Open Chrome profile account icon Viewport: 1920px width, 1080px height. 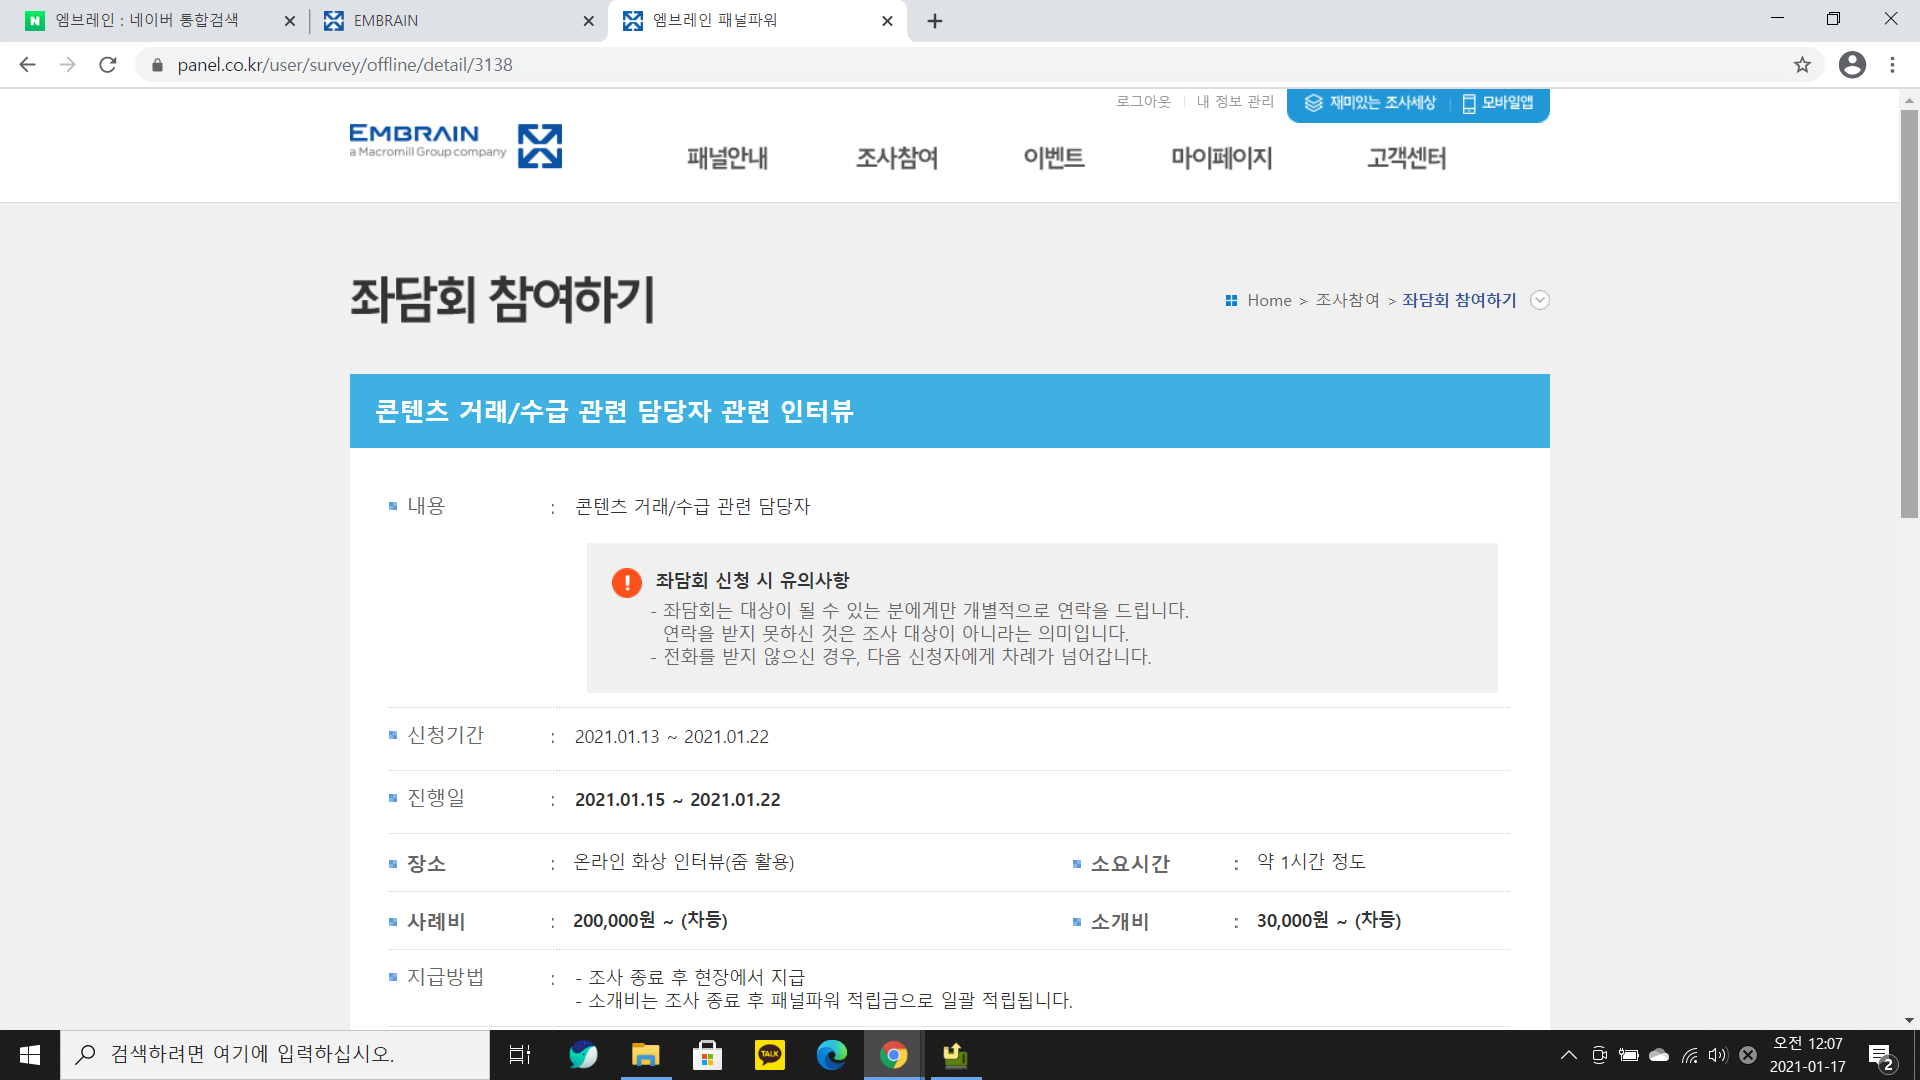pyautogui.click(x=1852, y=65)
